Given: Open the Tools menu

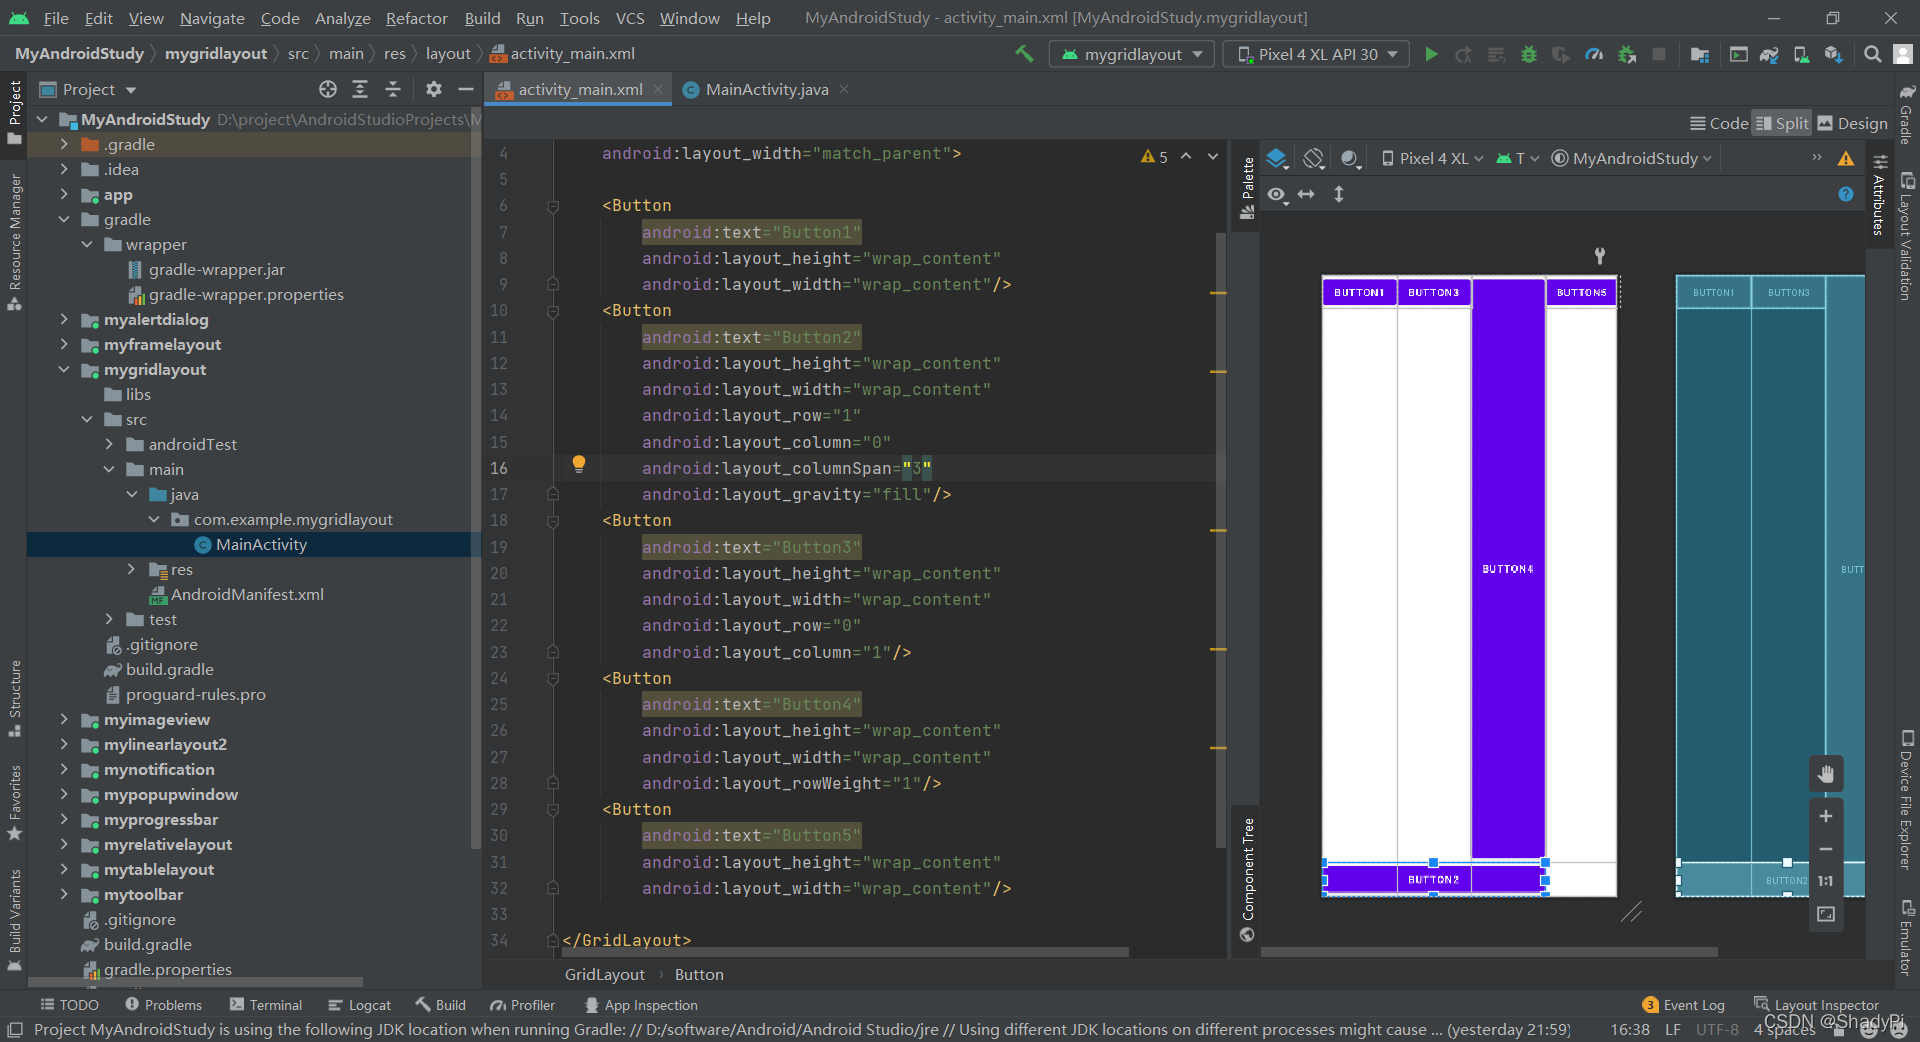Looking at the screenshot, I should click(579, 18).
